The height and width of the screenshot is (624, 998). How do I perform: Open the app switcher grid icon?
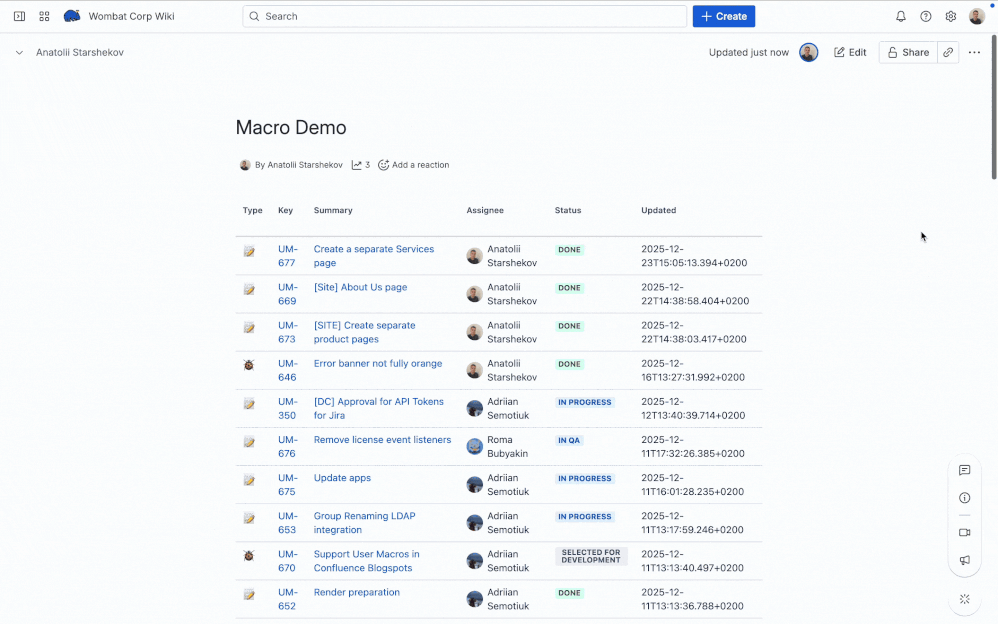(x=44, y=16)
